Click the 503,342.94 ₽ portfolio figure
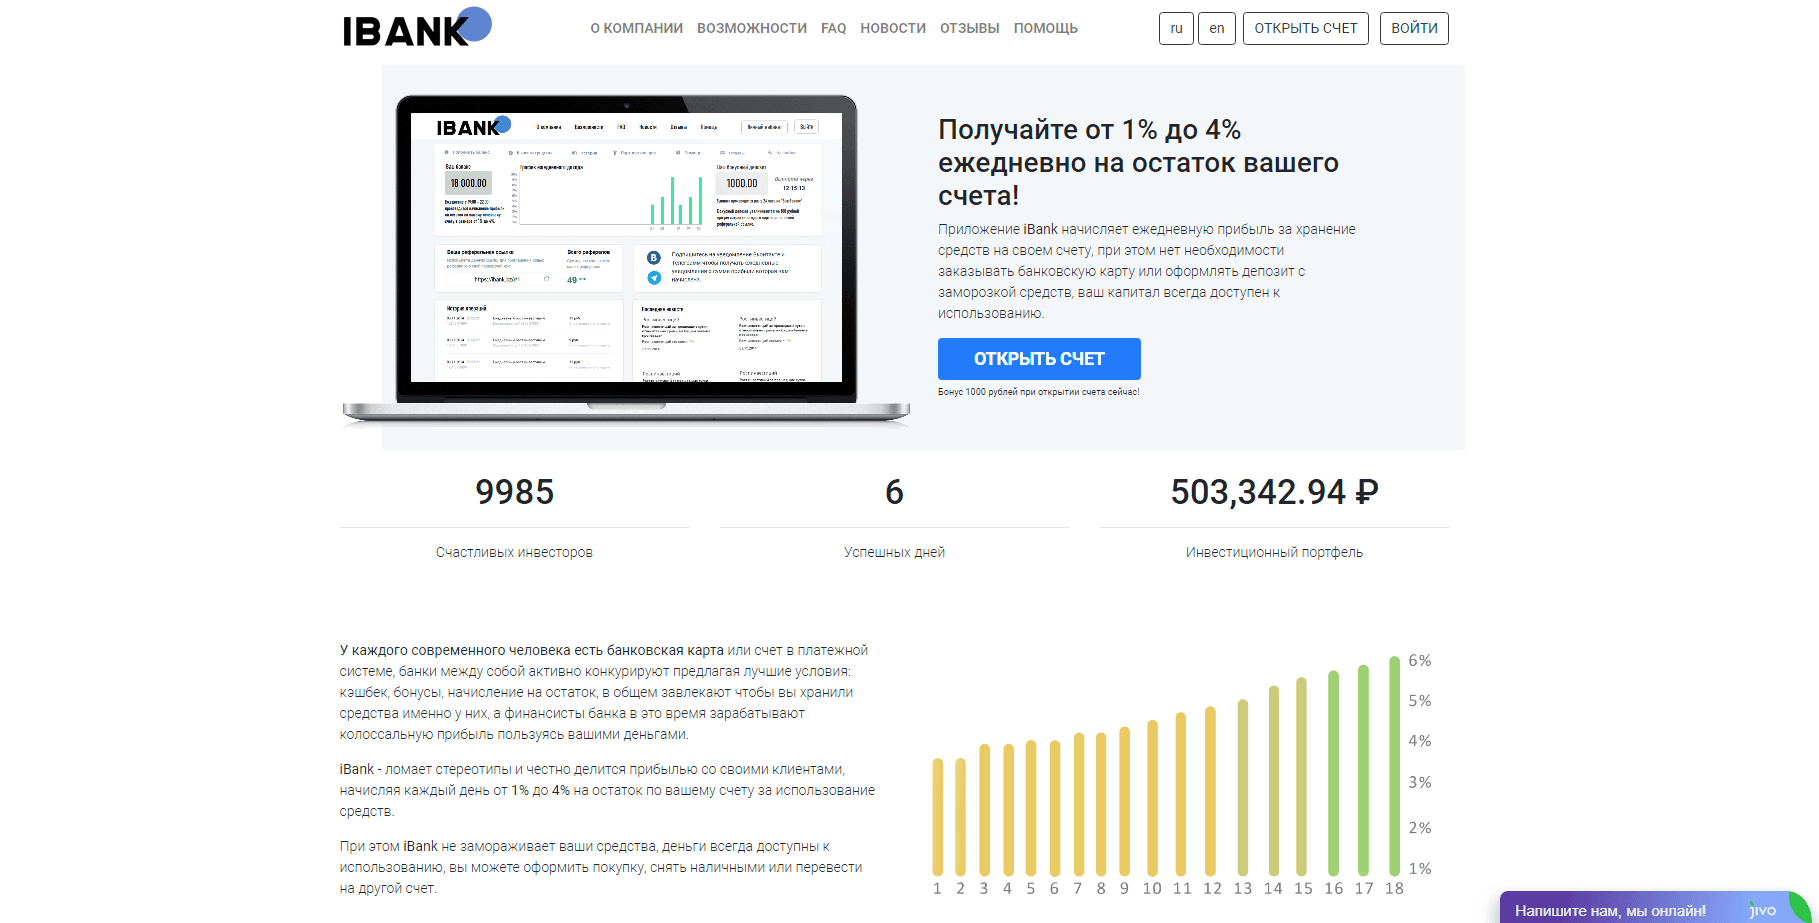 [x=1274, y=492]
